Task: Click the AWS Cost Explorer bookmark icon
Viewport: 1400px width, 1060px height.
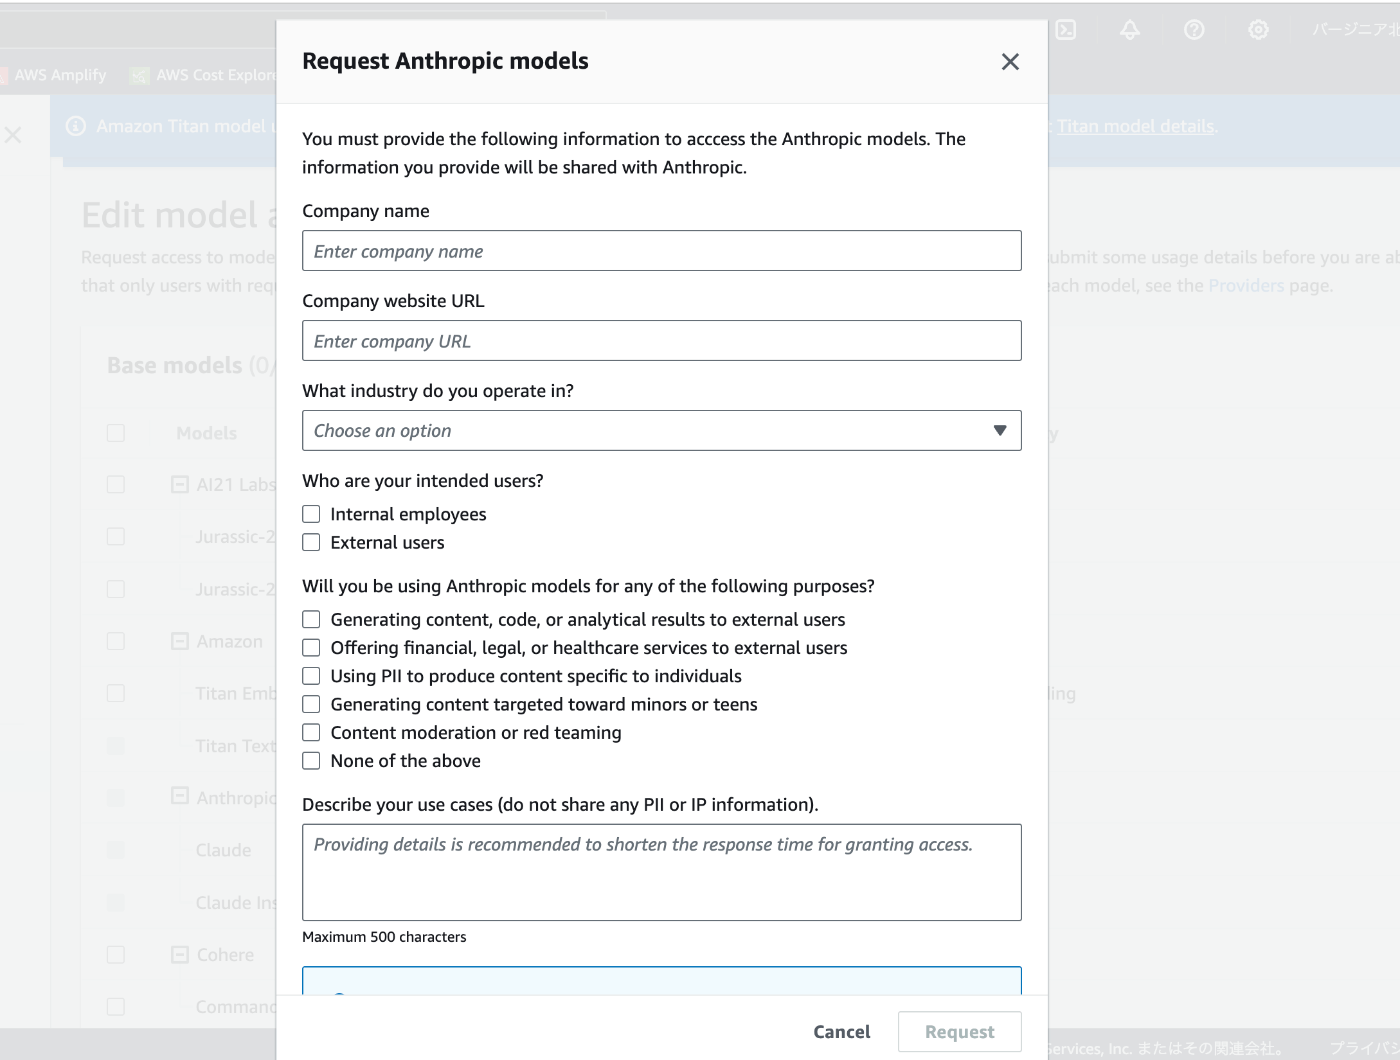Action: click(x=140, y=75)
